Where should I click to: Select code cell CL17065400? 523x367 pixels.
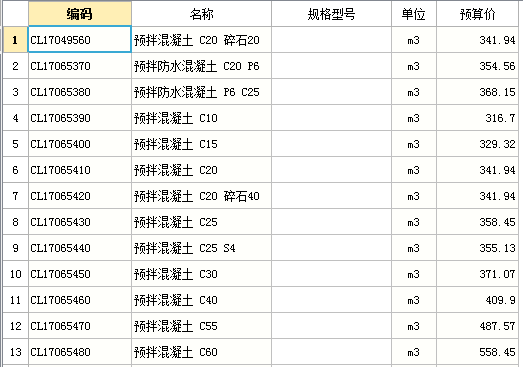point(80,144)
